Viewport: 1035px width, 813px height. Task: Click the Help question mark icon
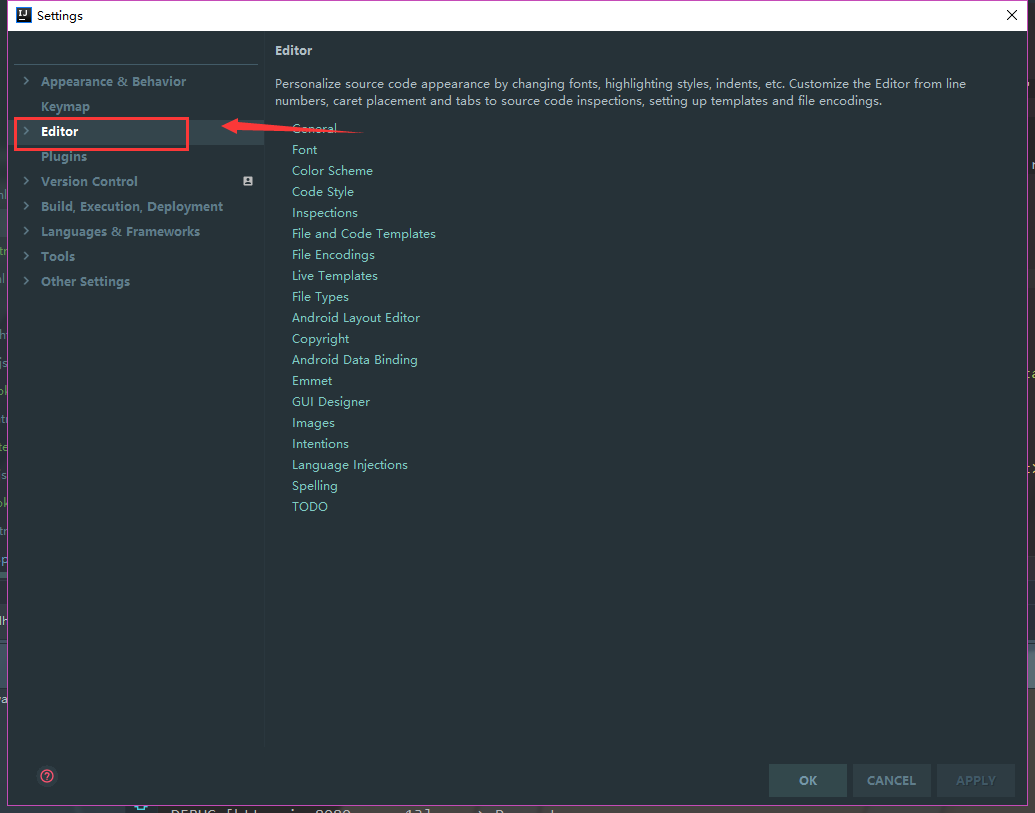pyautogui.click(x=46, y=775)
